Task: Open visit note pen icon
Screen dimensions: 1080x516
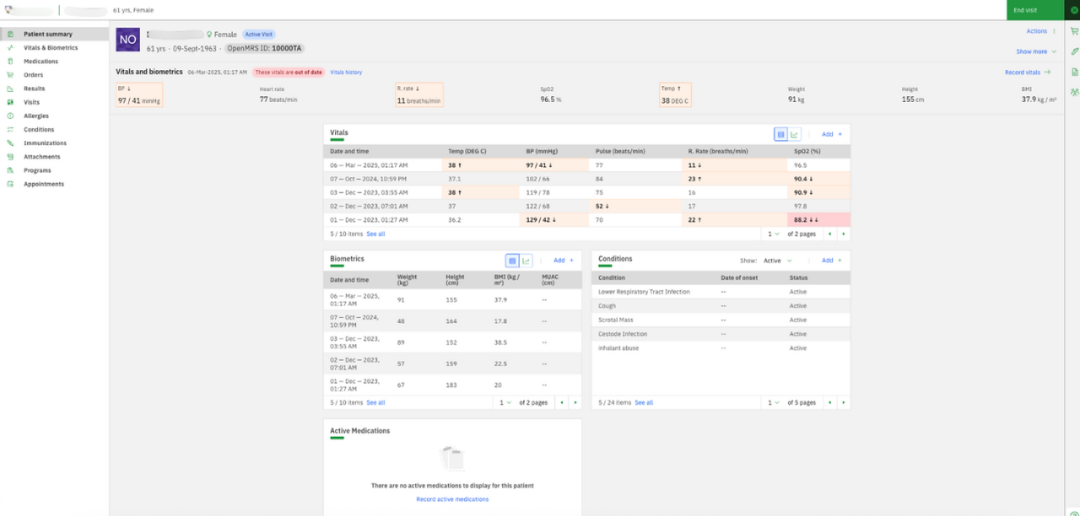Action: pos(1073,51)
